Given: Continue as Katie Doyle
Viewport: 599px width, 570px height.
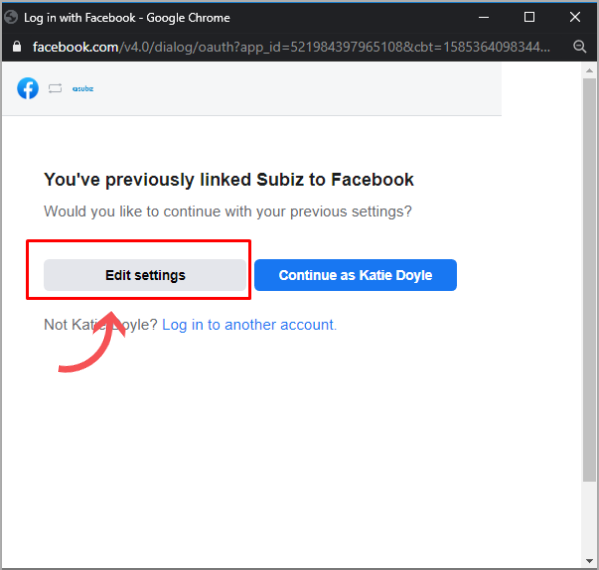Looking at the screenshot, I should click(355, 275).
